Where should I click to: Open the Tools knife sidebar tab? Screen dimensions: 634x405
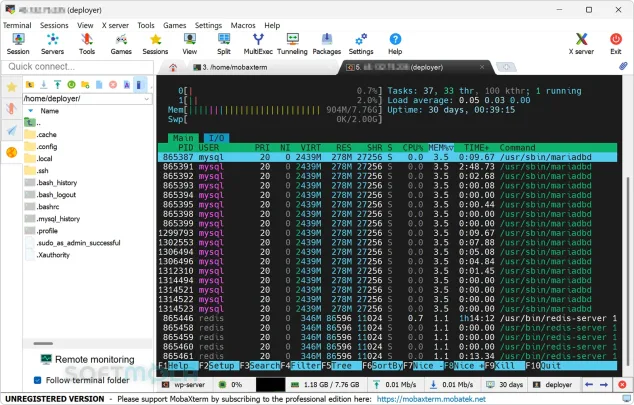tap(11, 108)
